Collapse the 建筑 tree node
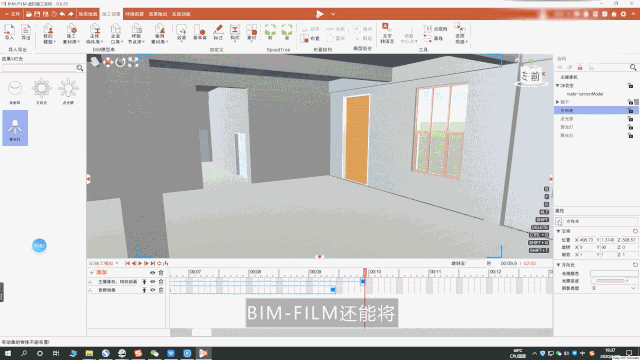This screenshot has width=640, height=360. coord(558,85)
